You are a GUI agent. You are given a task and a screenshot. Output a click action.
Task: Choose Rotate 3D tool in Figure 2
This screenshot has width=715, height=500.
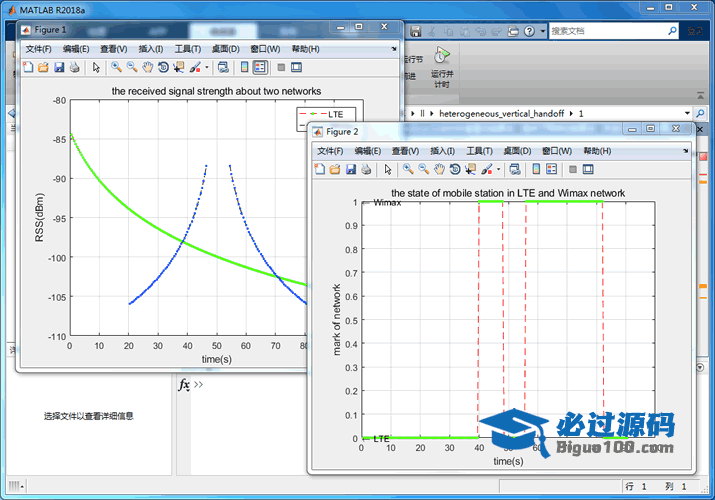[455, 170]
